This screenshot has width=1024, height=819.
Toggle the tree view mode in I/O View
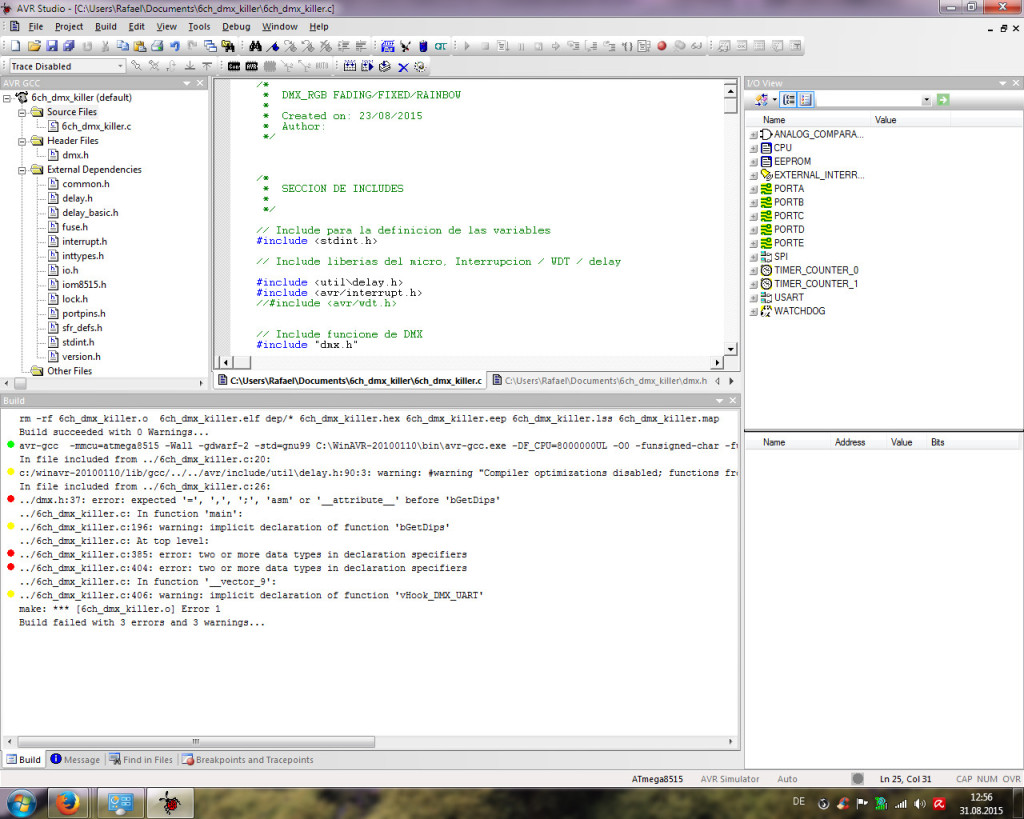coord(789,99)
